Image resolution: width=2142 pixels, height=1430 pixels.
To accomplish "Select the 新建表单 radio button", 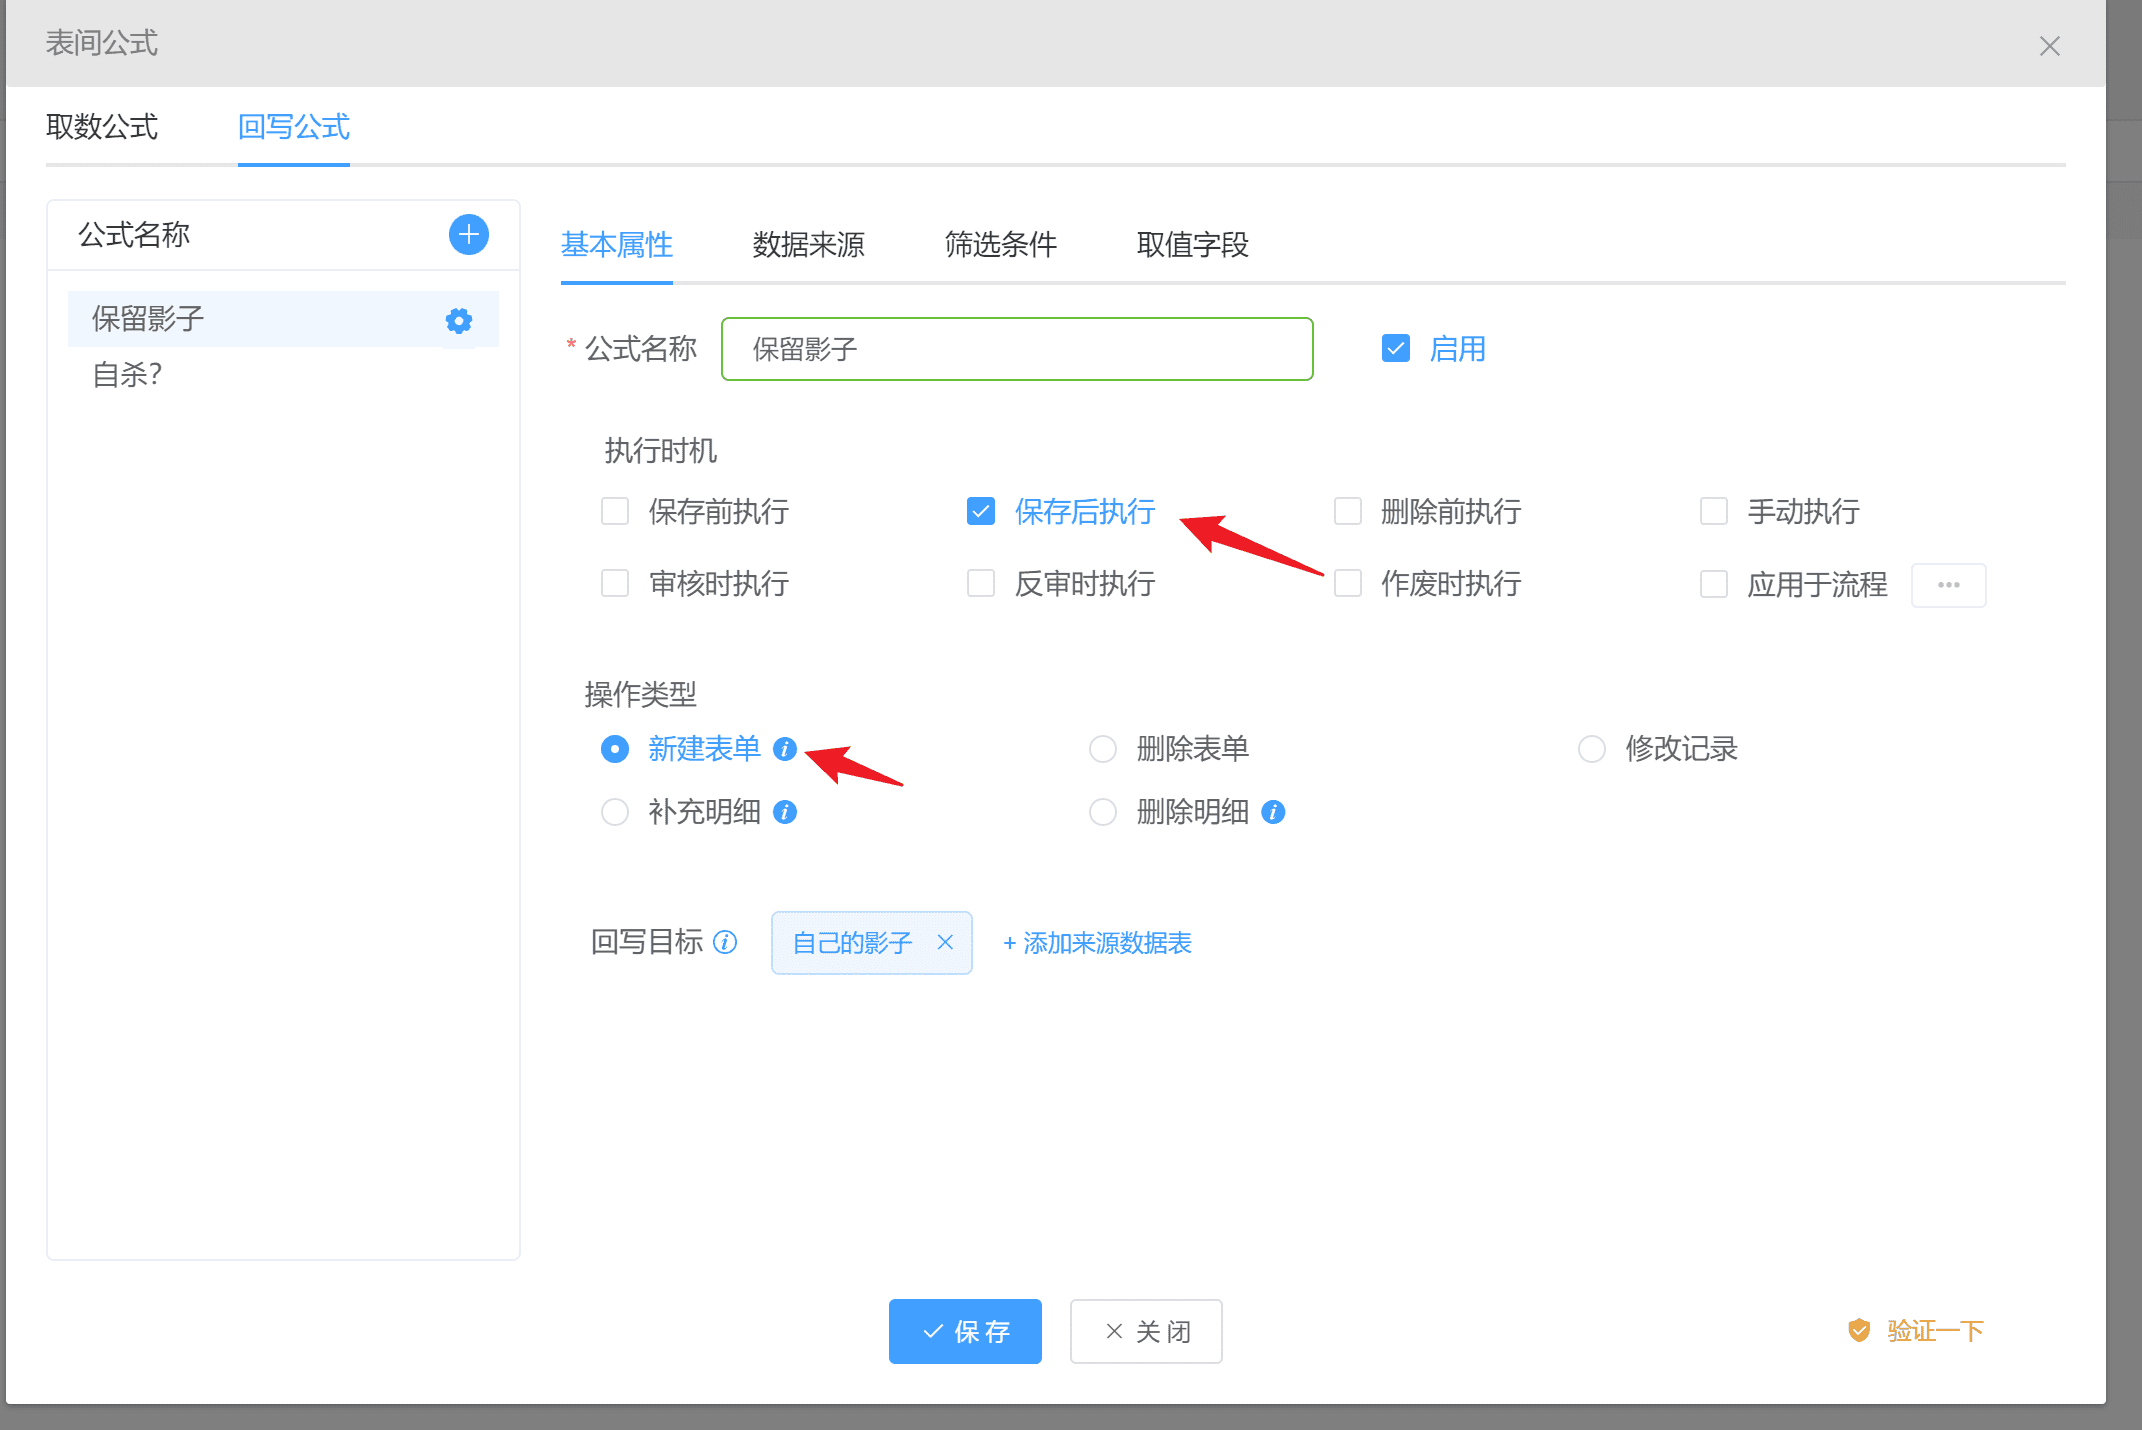I will 615,749.
